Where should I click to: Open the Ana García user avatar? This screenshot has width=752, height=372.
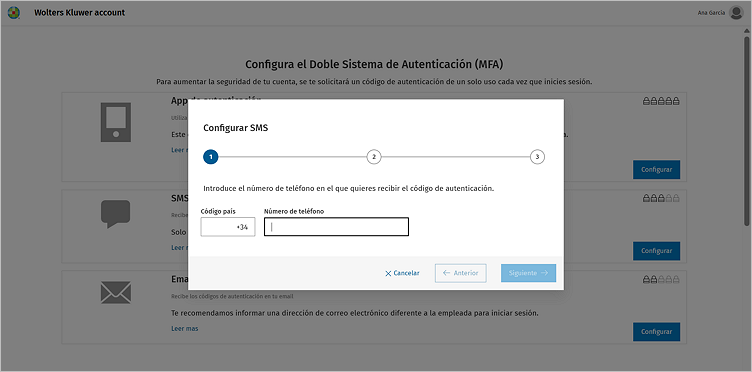[x=736, y=12]
